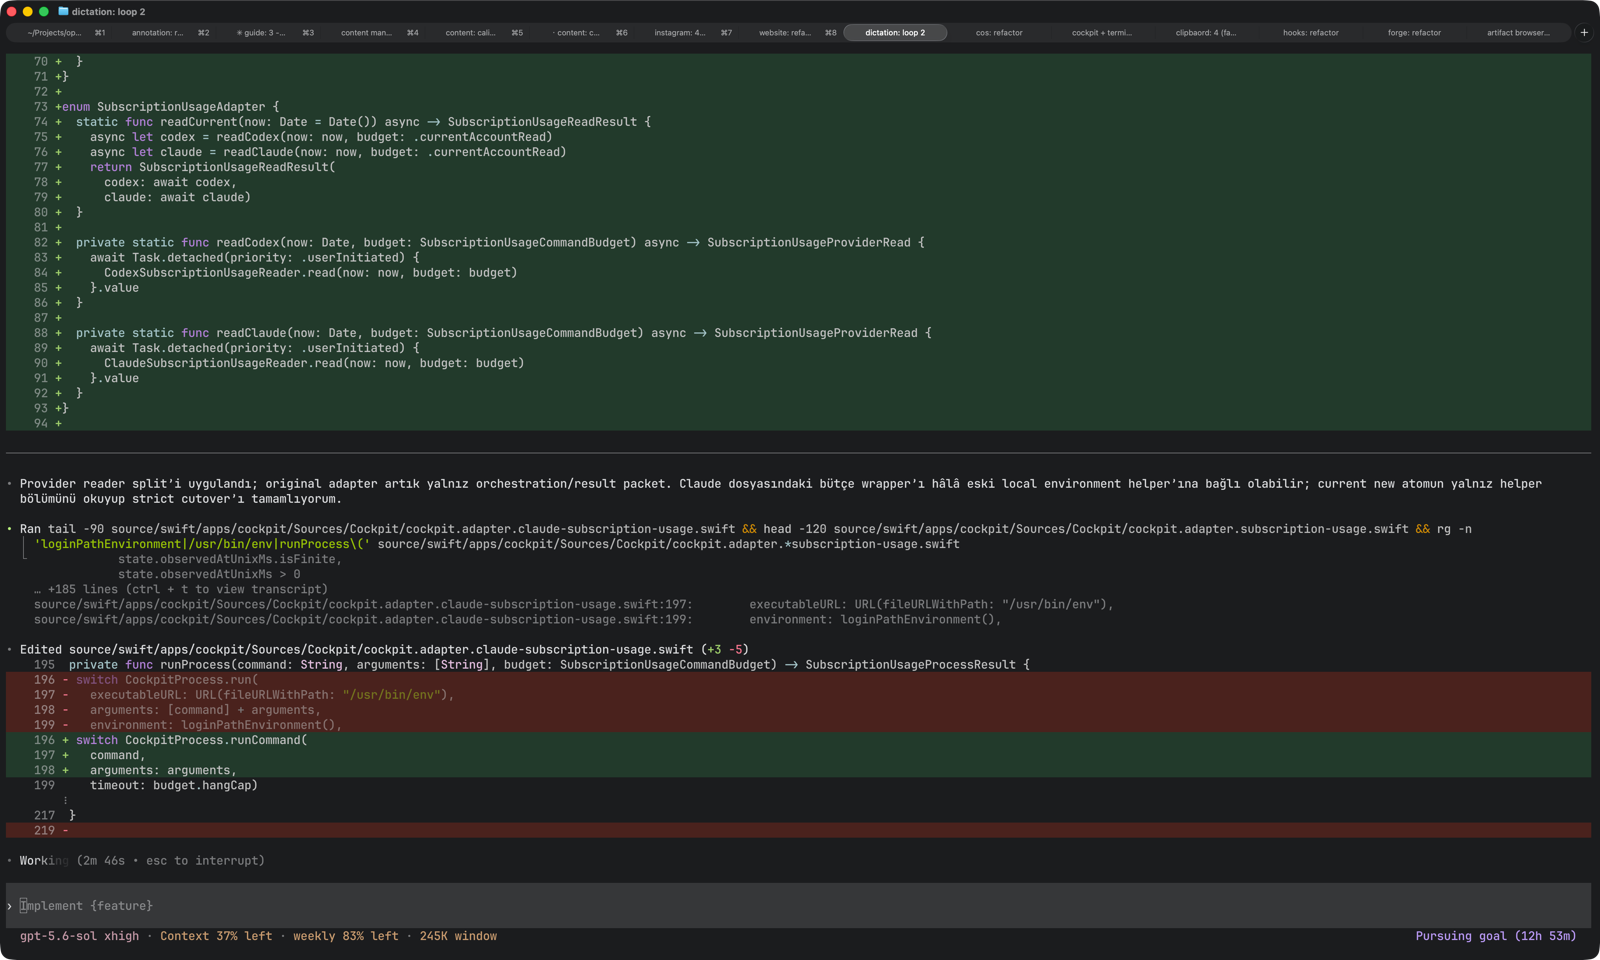The height and width of the screenshot is (960, 1600).
Task: Click removed line executableURL with /usr/bin/env
Action: coord(272,695)
